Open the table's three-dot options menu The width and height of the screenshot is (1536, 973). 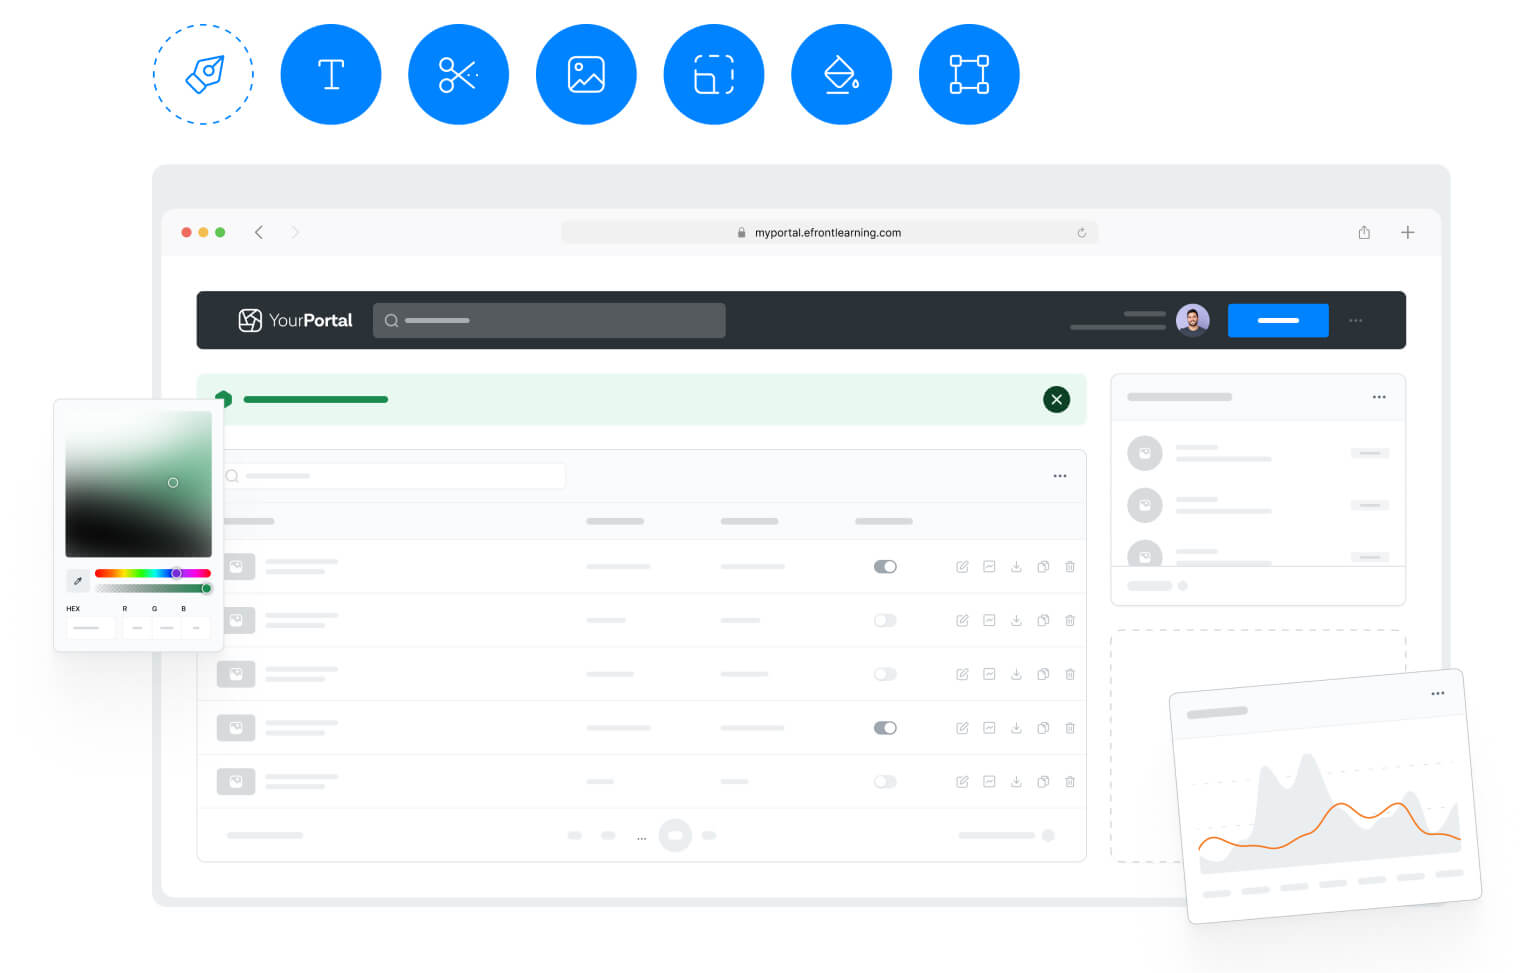click(x=1060, y=476)
